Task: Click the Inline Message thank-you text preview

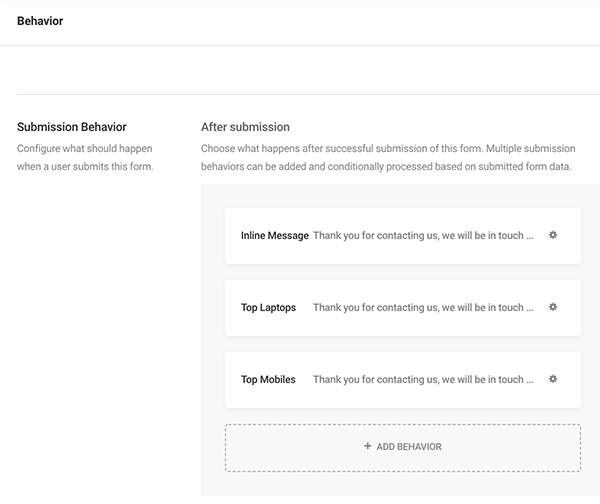Action: (418, 236)
